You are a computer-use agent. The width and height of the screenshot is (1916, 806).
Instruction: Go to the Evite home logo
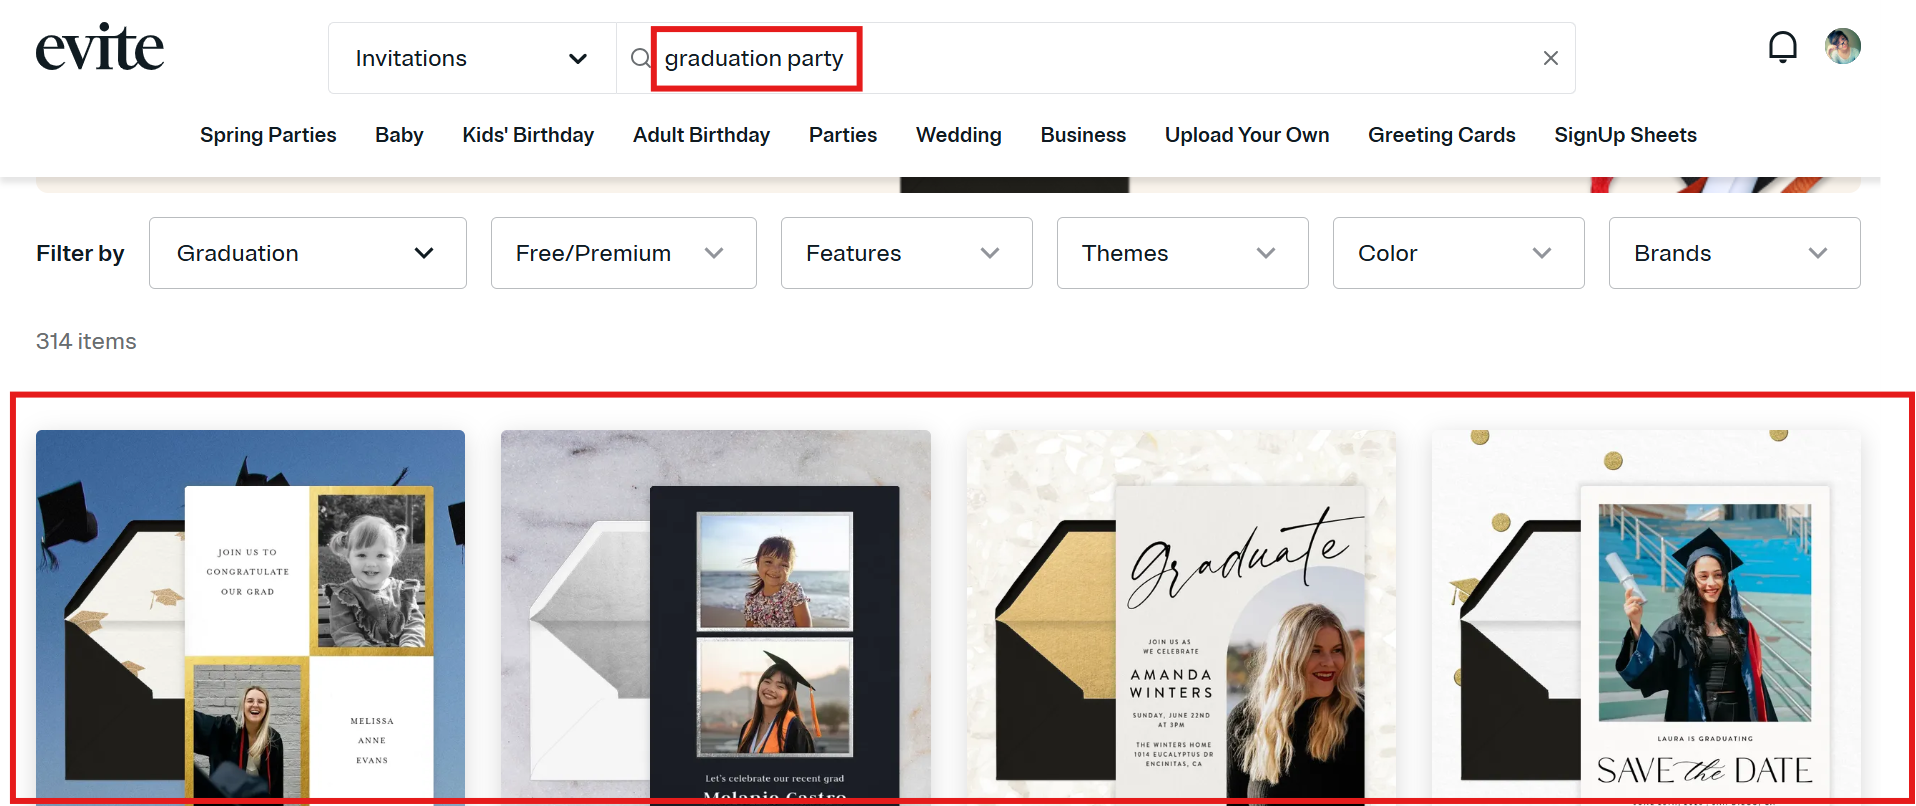[100, 47]
